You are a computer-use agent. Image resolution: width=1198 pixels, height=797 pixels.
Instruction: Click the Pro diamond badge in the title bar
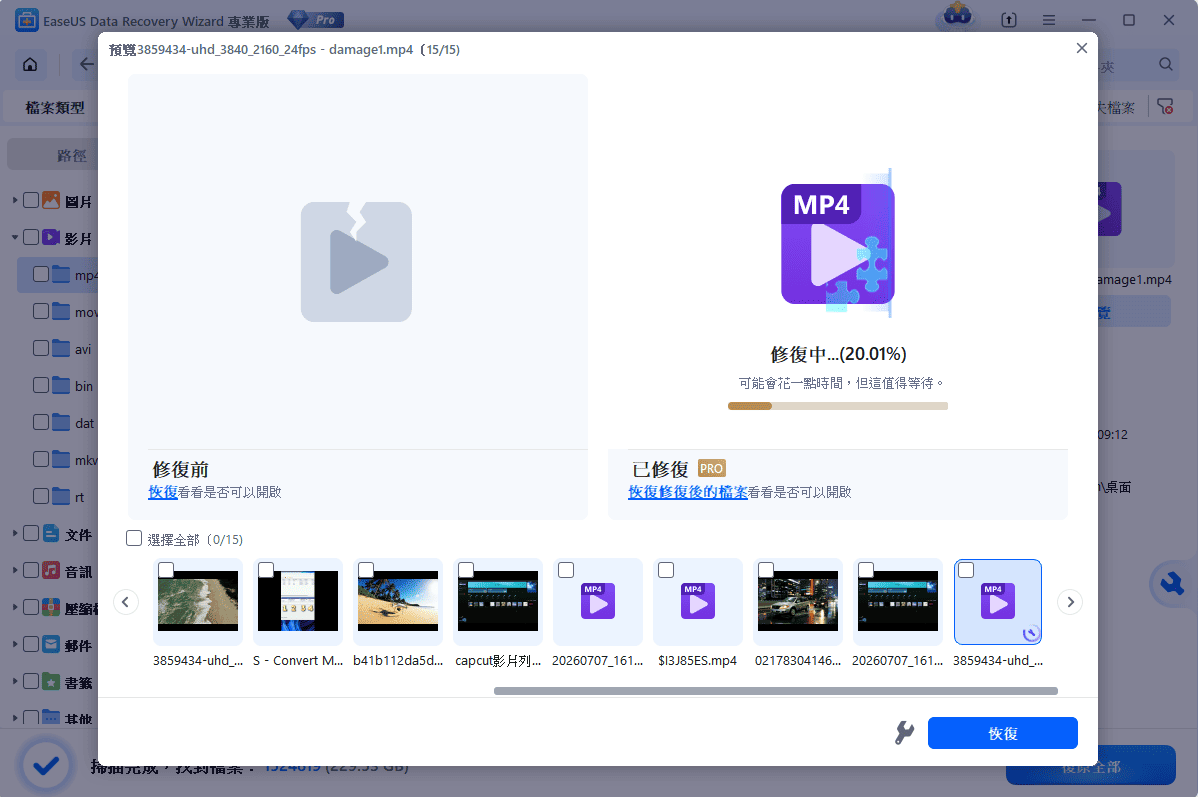tap(316, 20)
